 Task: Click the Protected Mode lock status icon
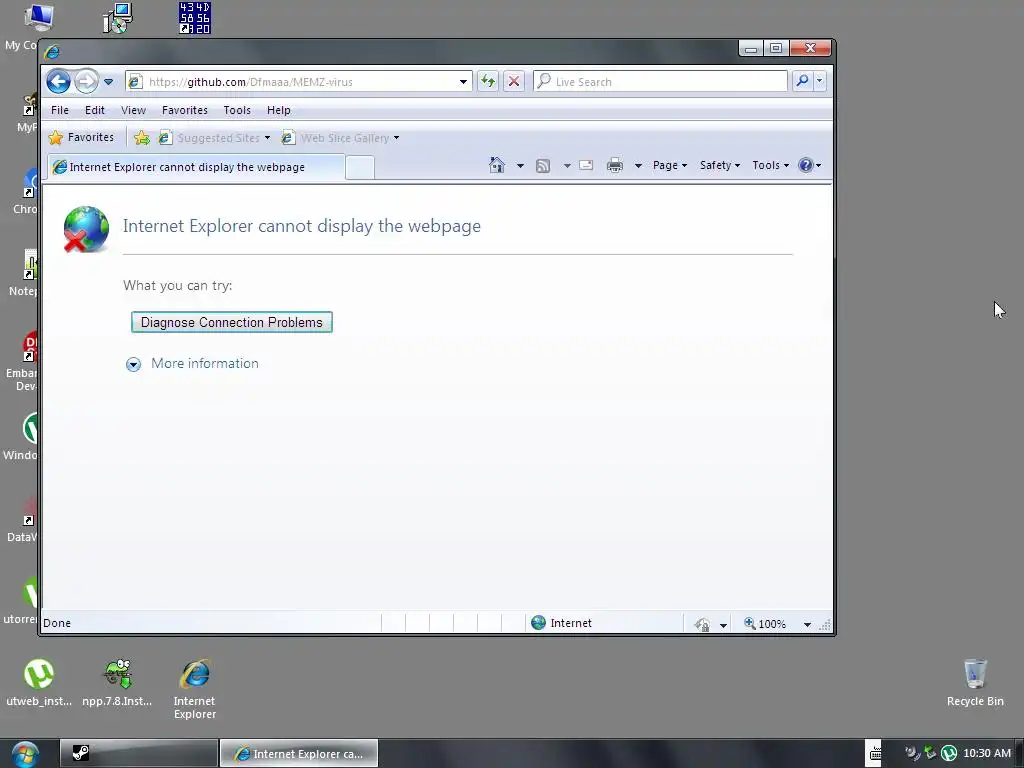[702, 624]
